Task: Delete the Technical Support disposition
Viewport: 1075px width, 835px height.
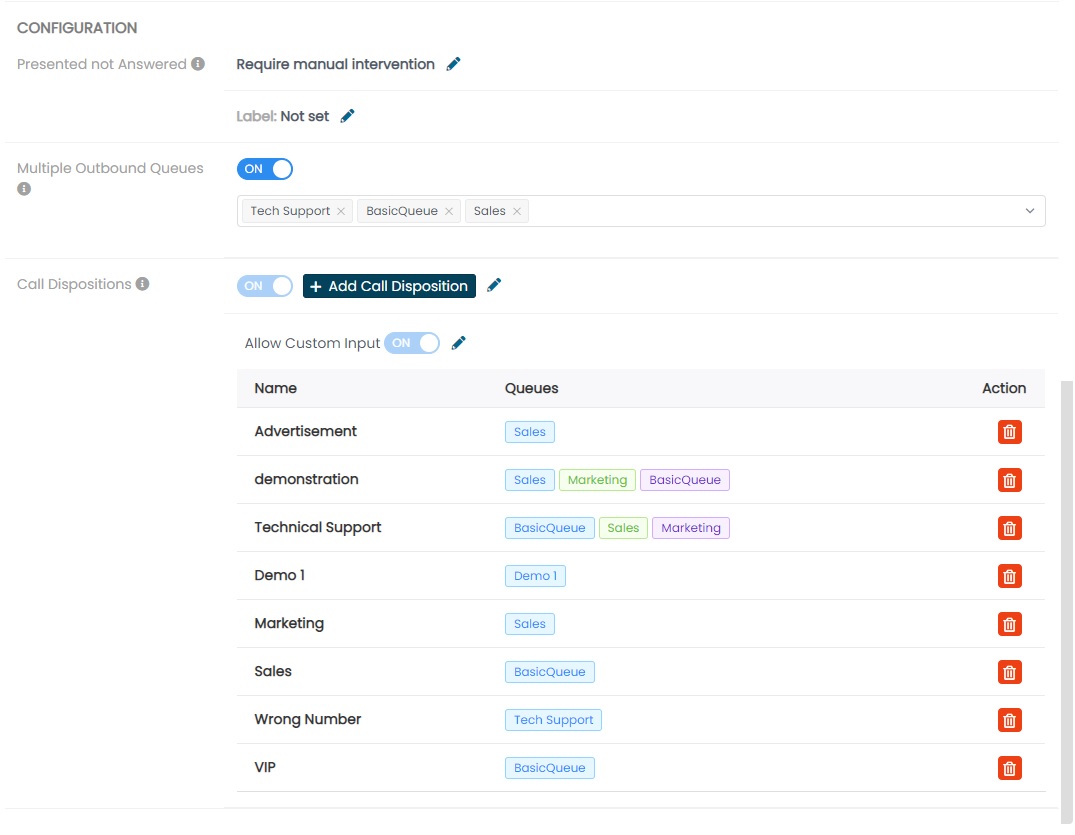Action: [1009, 528]
